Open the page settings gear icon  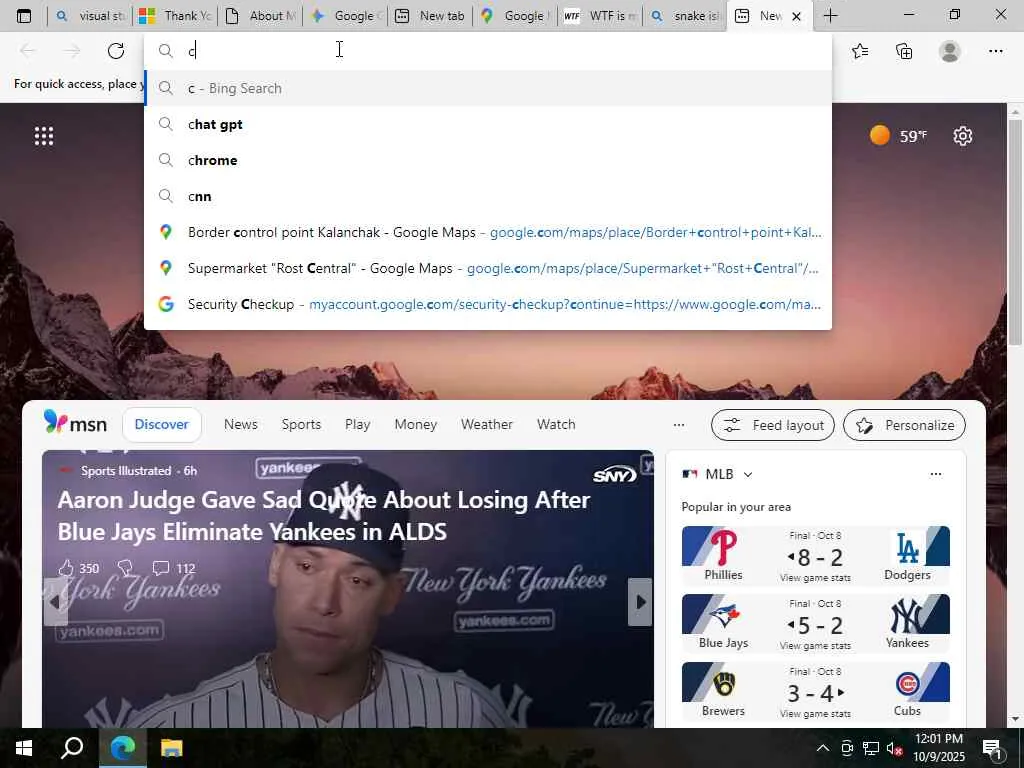tap(963, 136)
